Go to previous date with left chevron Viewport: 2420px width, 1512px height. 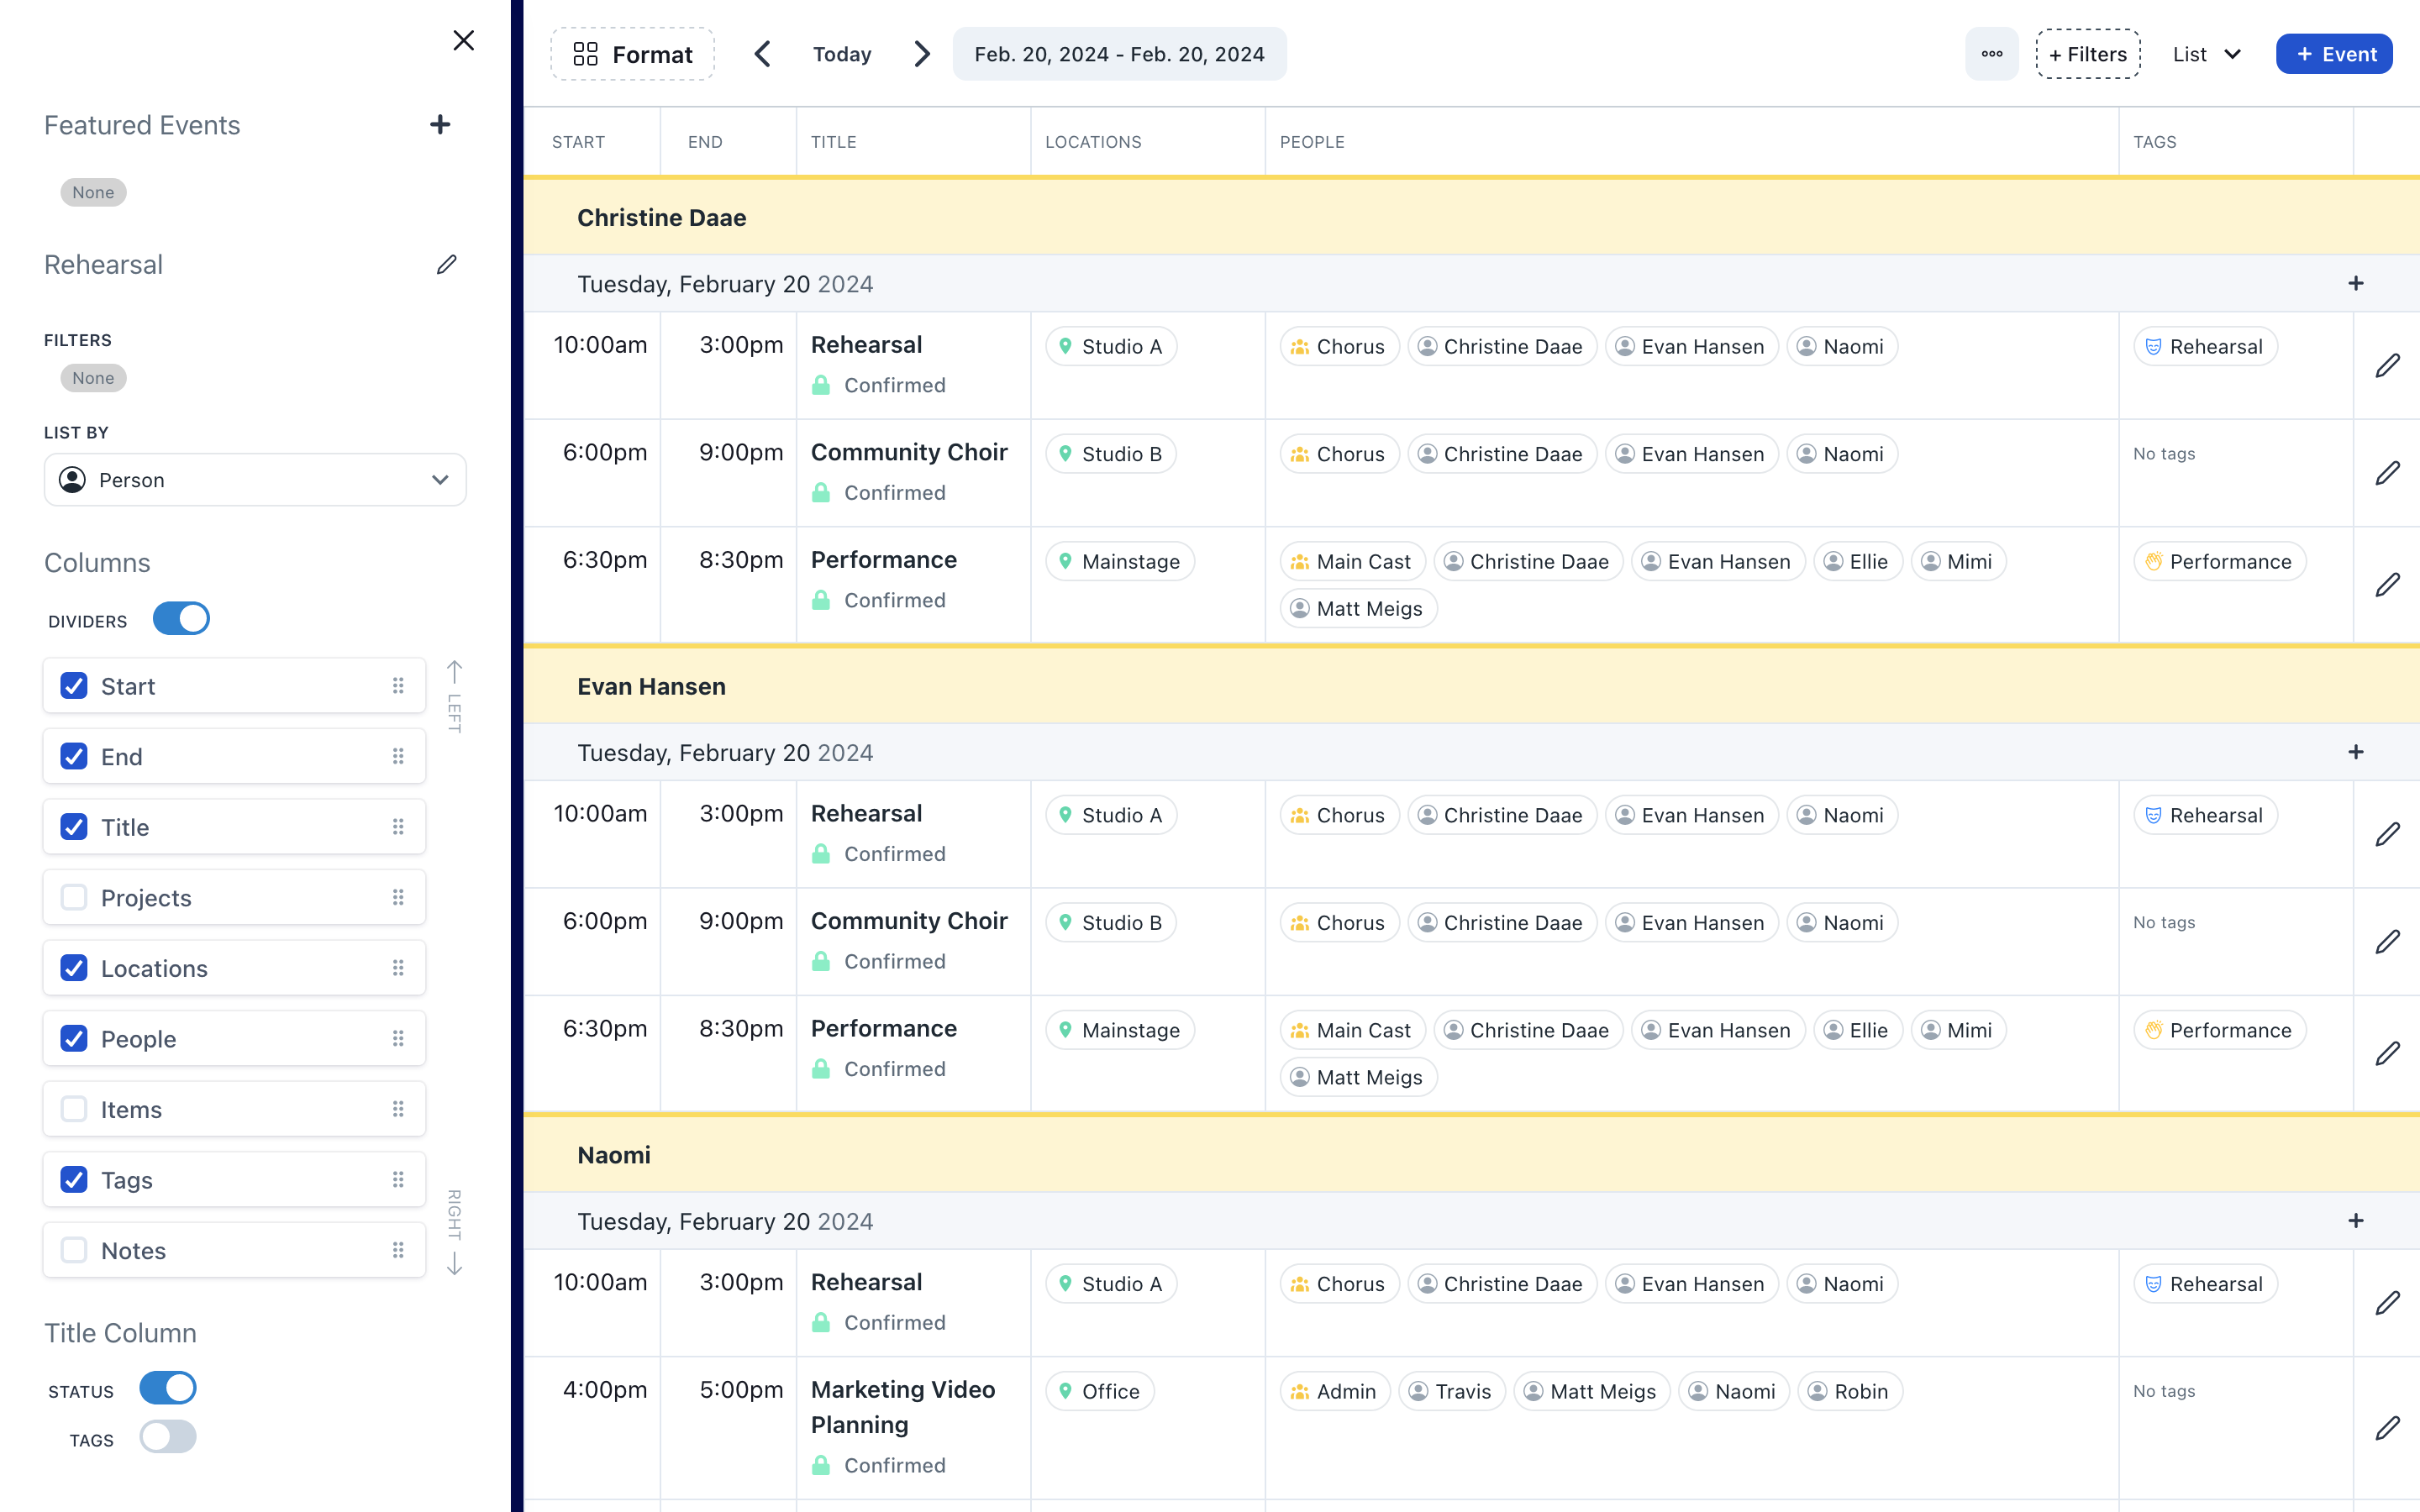coord(763,54)
